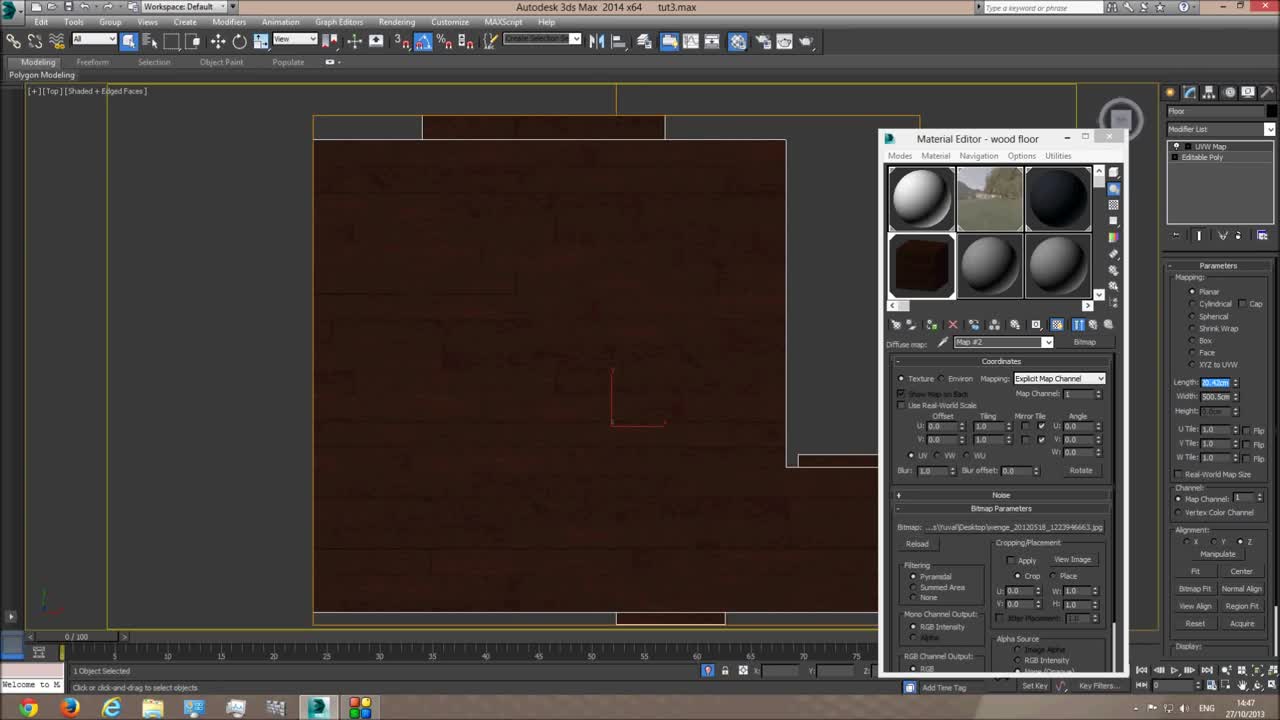Viewport: 1280px width, 720px height.
Task: Open Material Editor Navigation menu
Action: click(x=978, y=156)
